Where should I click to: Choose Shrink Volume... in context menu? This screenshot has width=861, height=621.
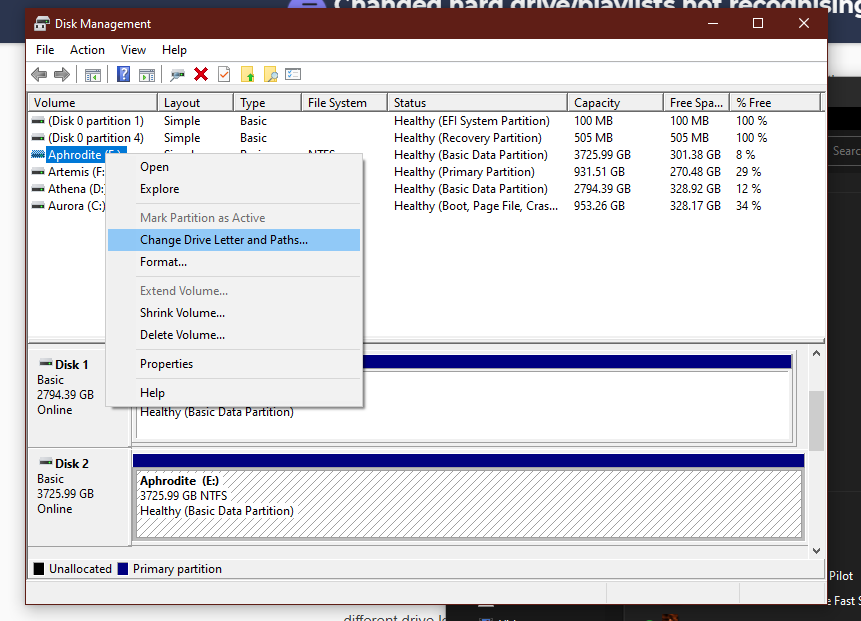234,313
